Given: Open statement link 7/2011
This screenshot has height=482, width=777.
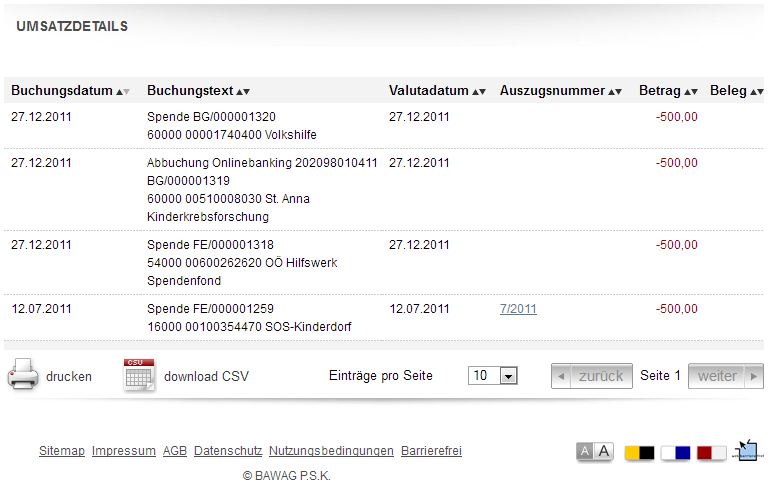Looking at the screenshot, I should (518, 309).
